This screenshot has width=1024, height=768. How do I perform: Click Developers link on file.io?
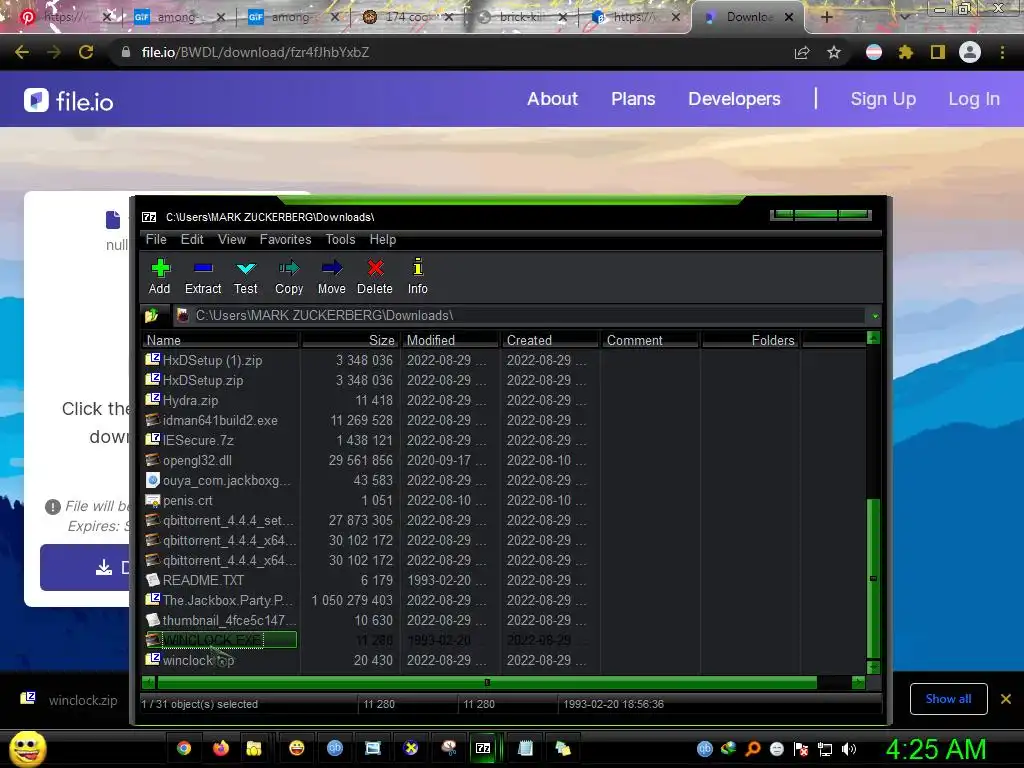[734, 99]
